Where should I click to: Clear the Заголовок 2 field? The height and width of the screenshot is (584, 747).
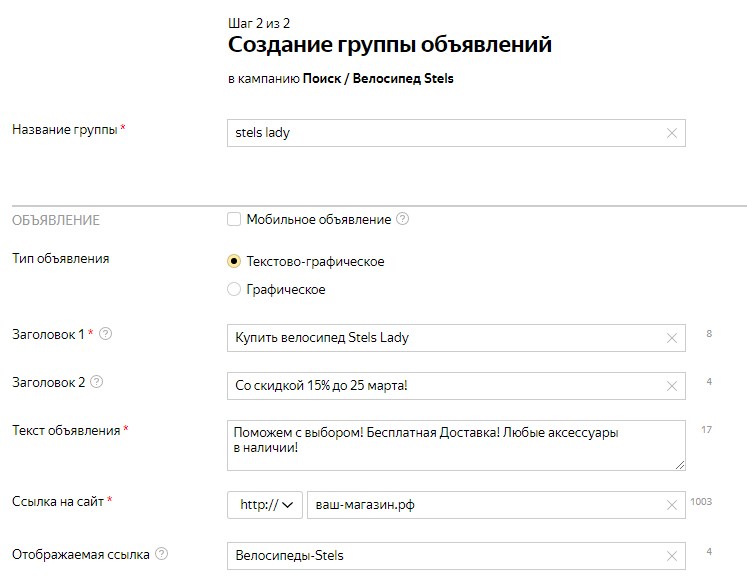pyautogui.click(x=672, y=386)
